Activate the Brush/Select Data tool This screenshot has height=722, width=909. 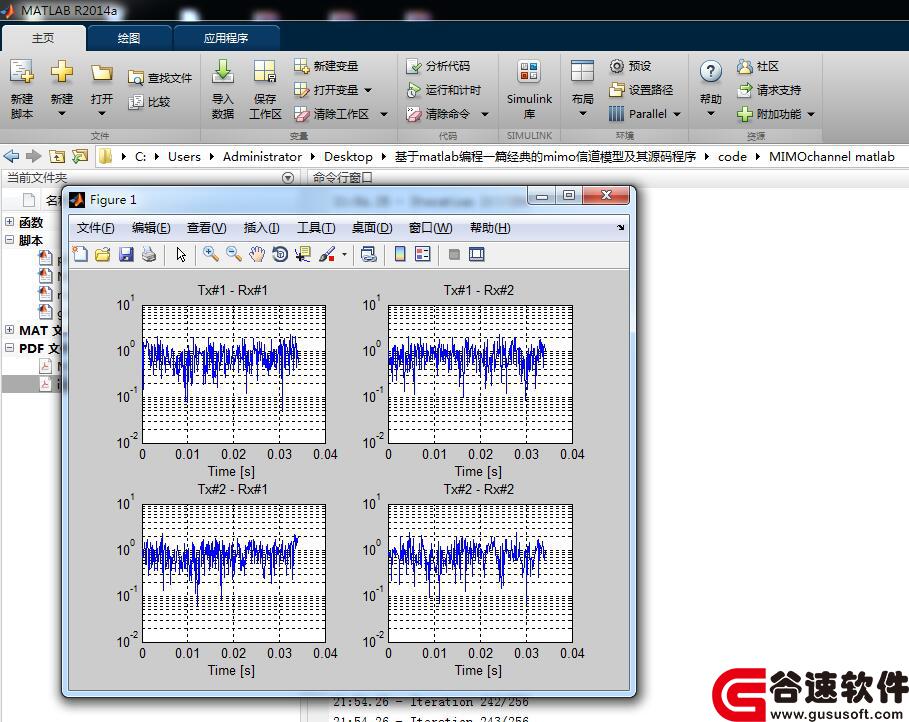pyautogui.click(x=326, y=254)
